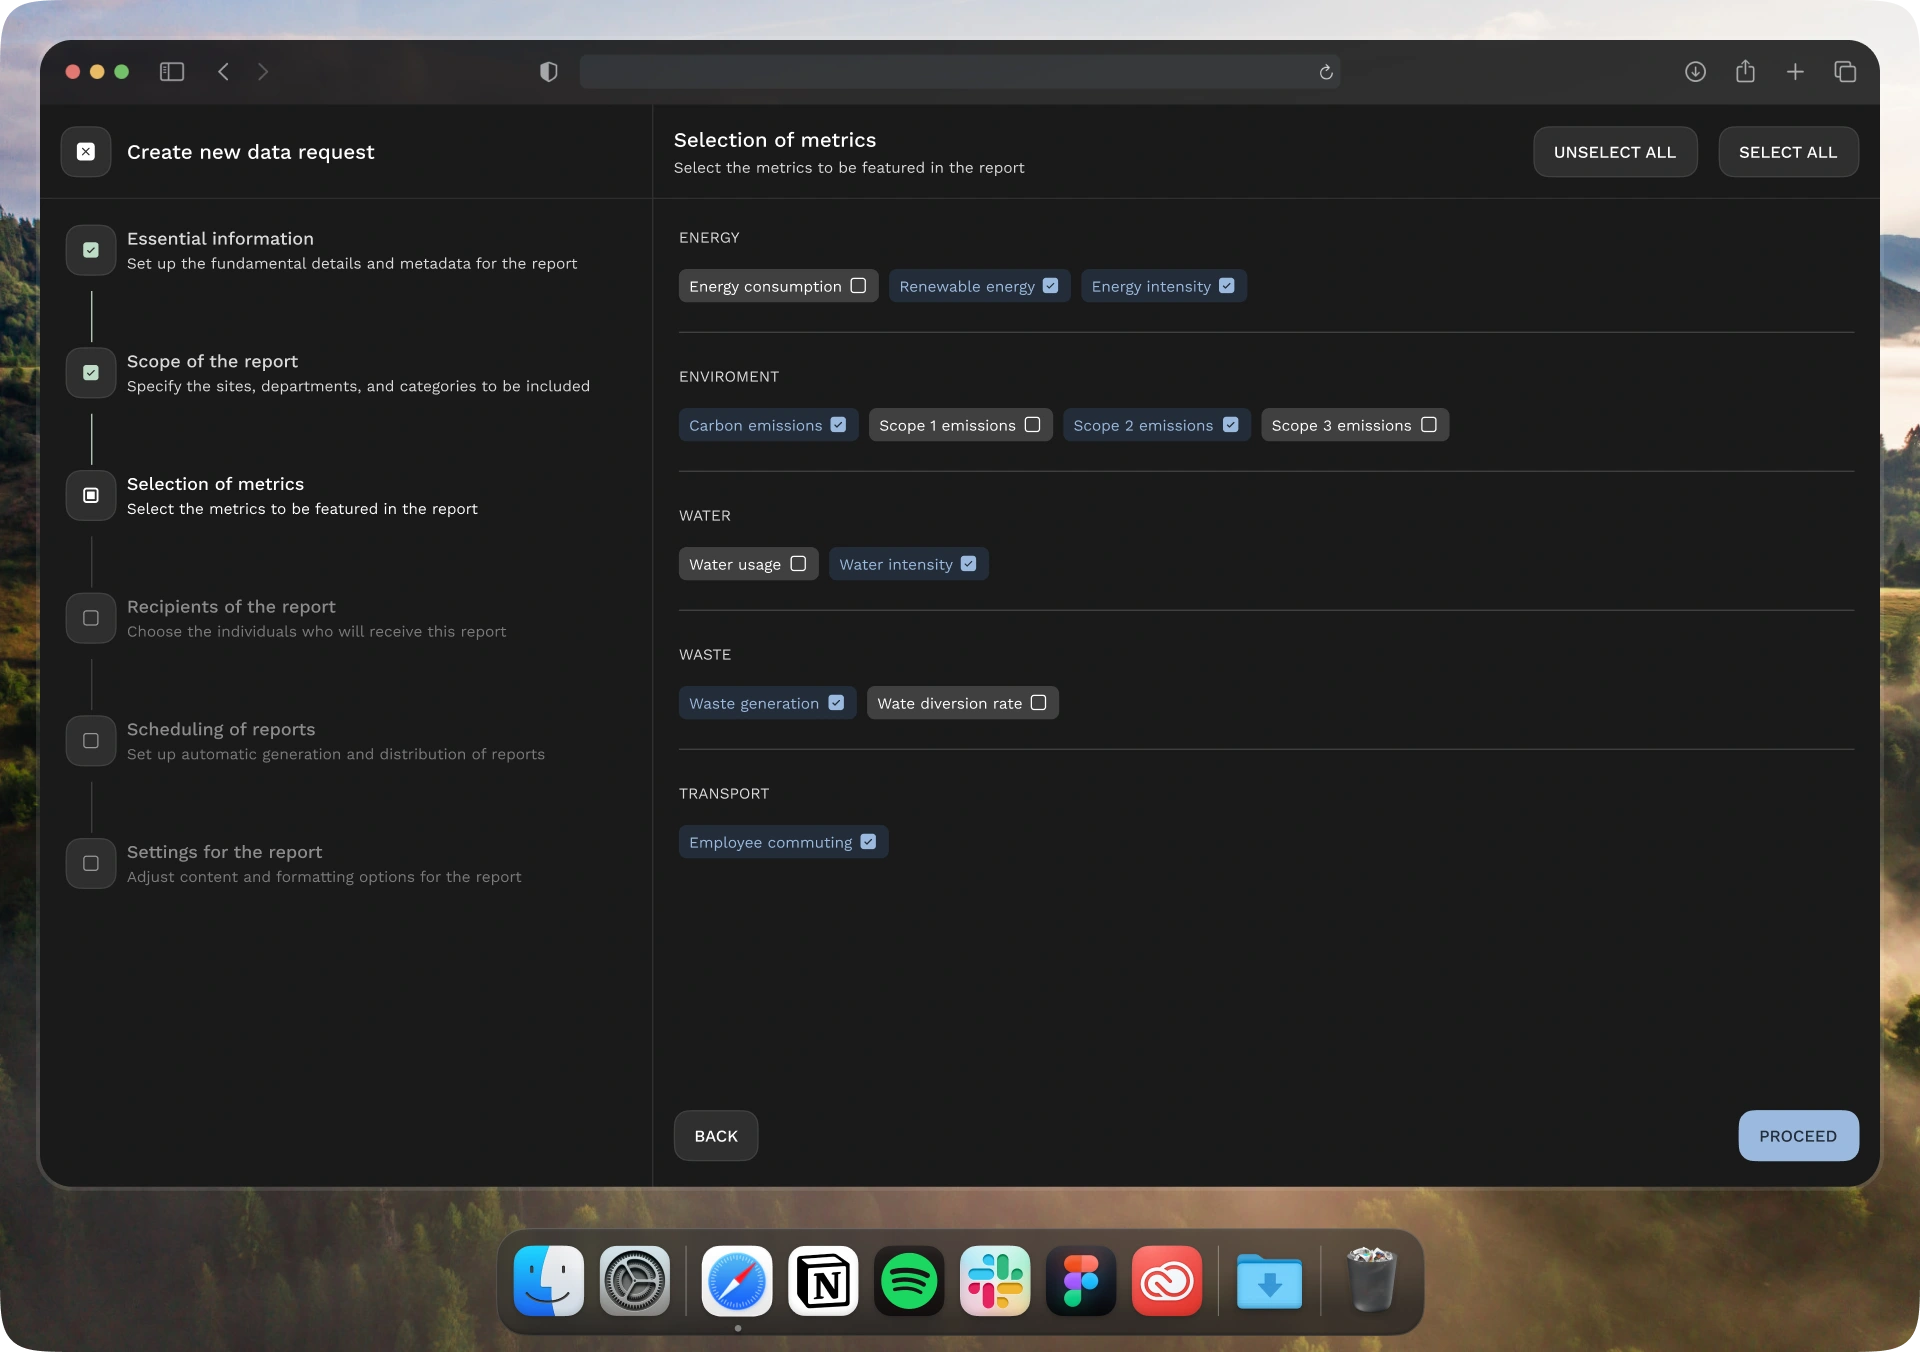This screenshot has width=1920, height=1352.
Task: Uncheck the Carbon emissions metric
Action: (838, 425)
